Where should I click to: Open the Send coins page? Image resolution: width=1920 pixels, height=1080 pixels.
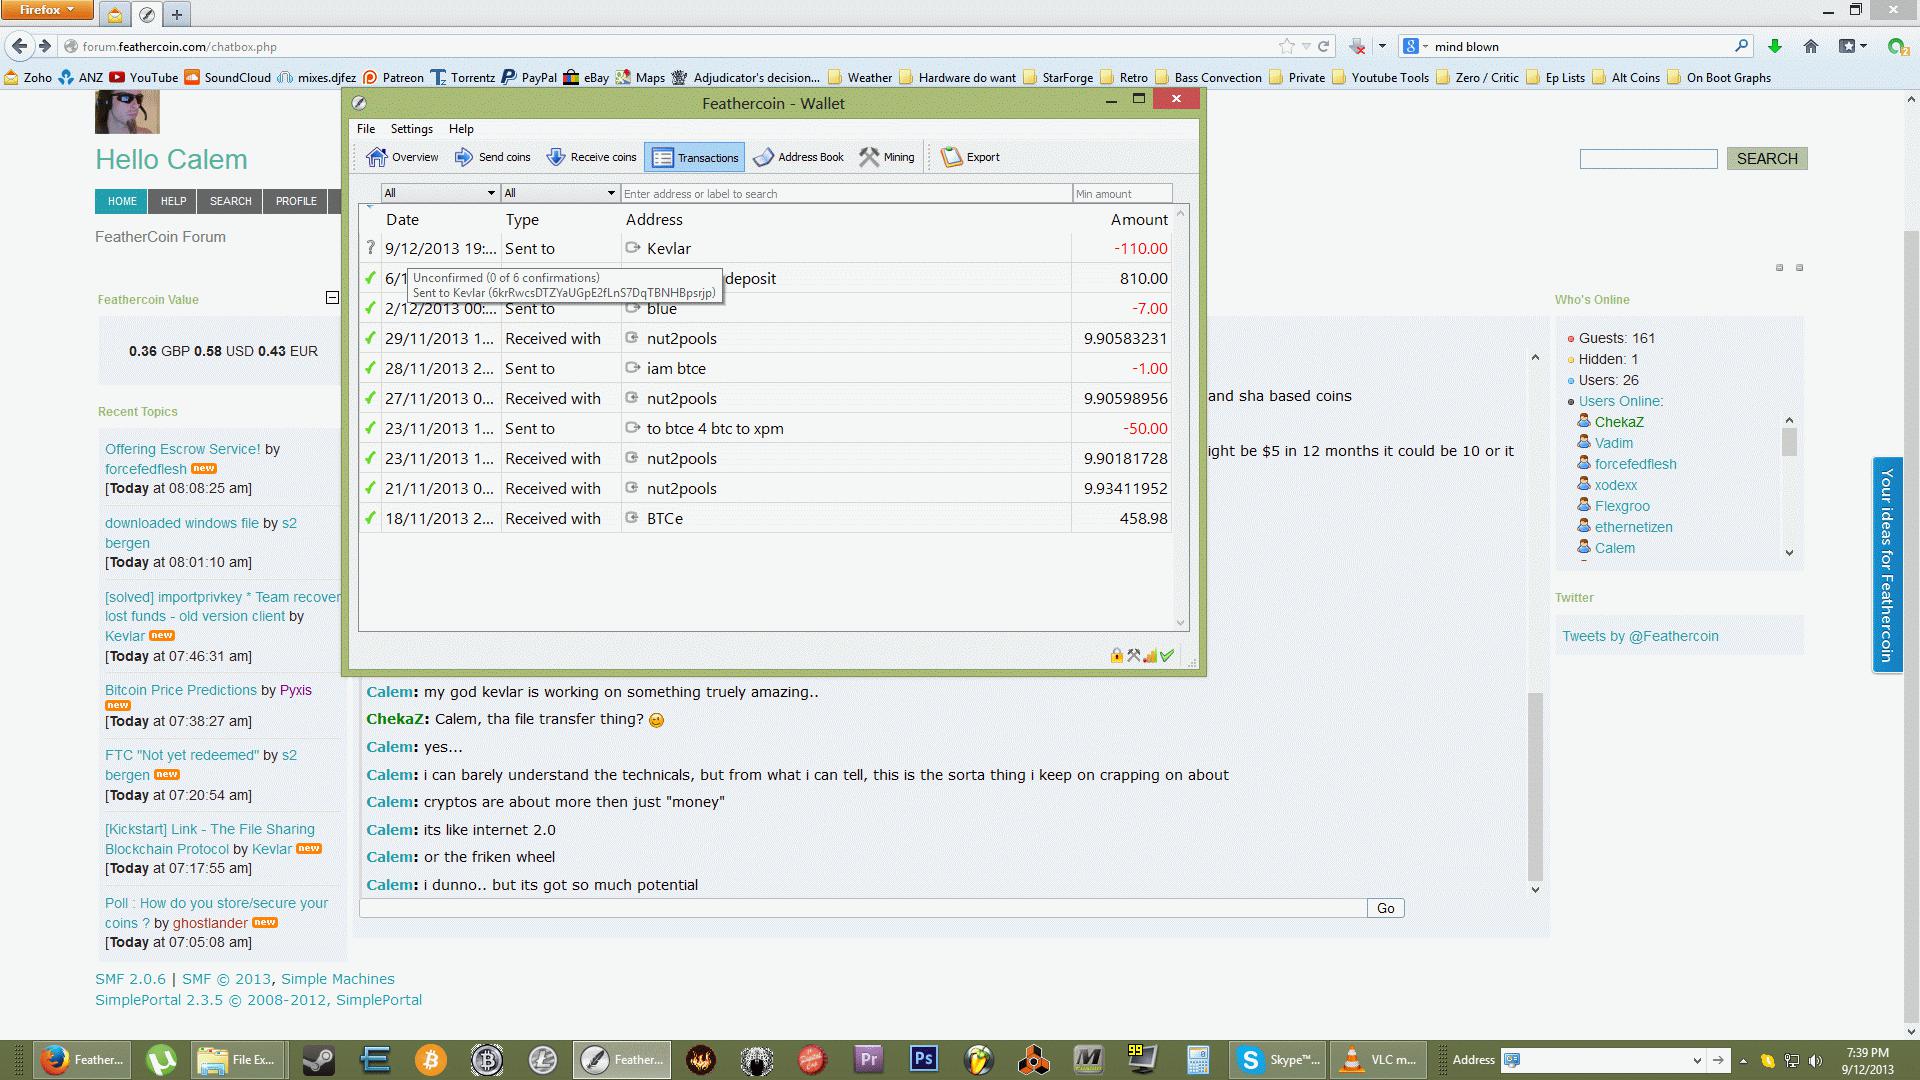pos(492,157)
